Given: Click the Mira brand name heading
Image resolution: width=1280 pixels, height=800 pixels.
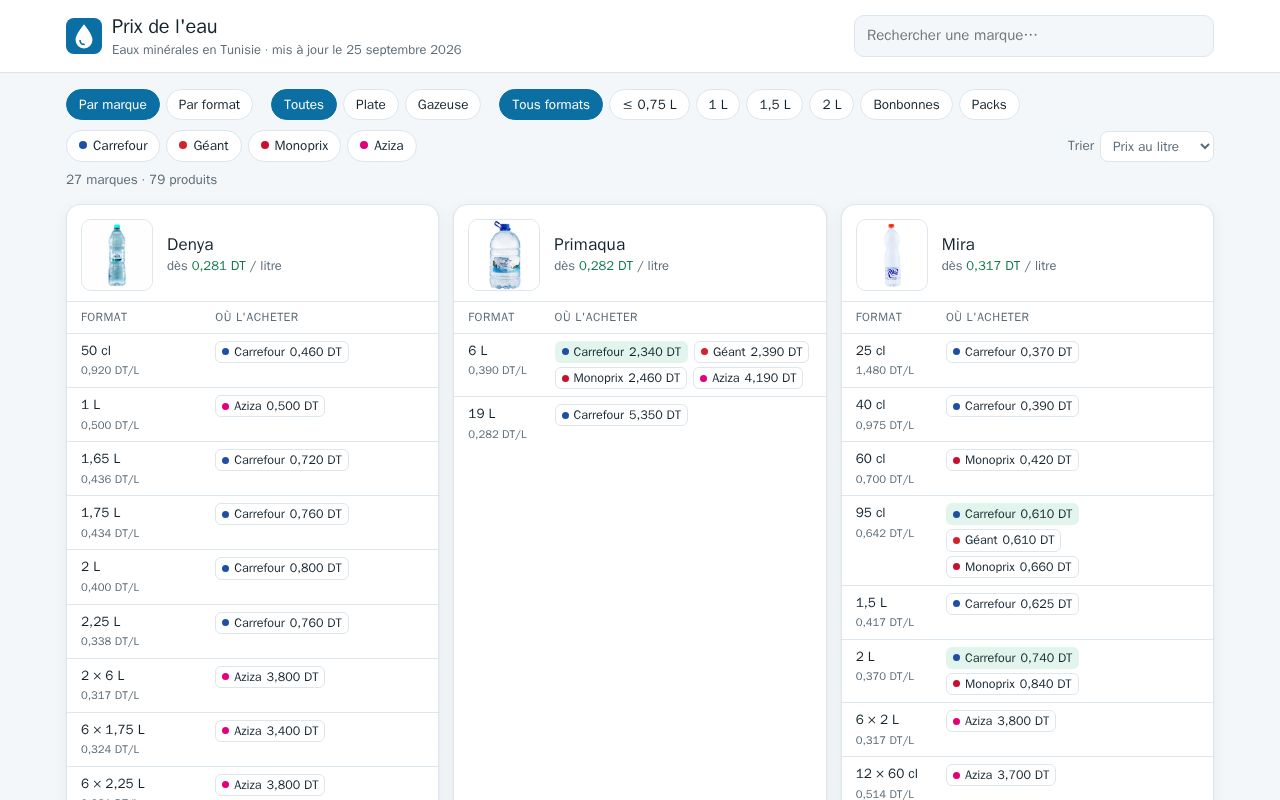Looking at the screenshot, I should coord(958,244).
